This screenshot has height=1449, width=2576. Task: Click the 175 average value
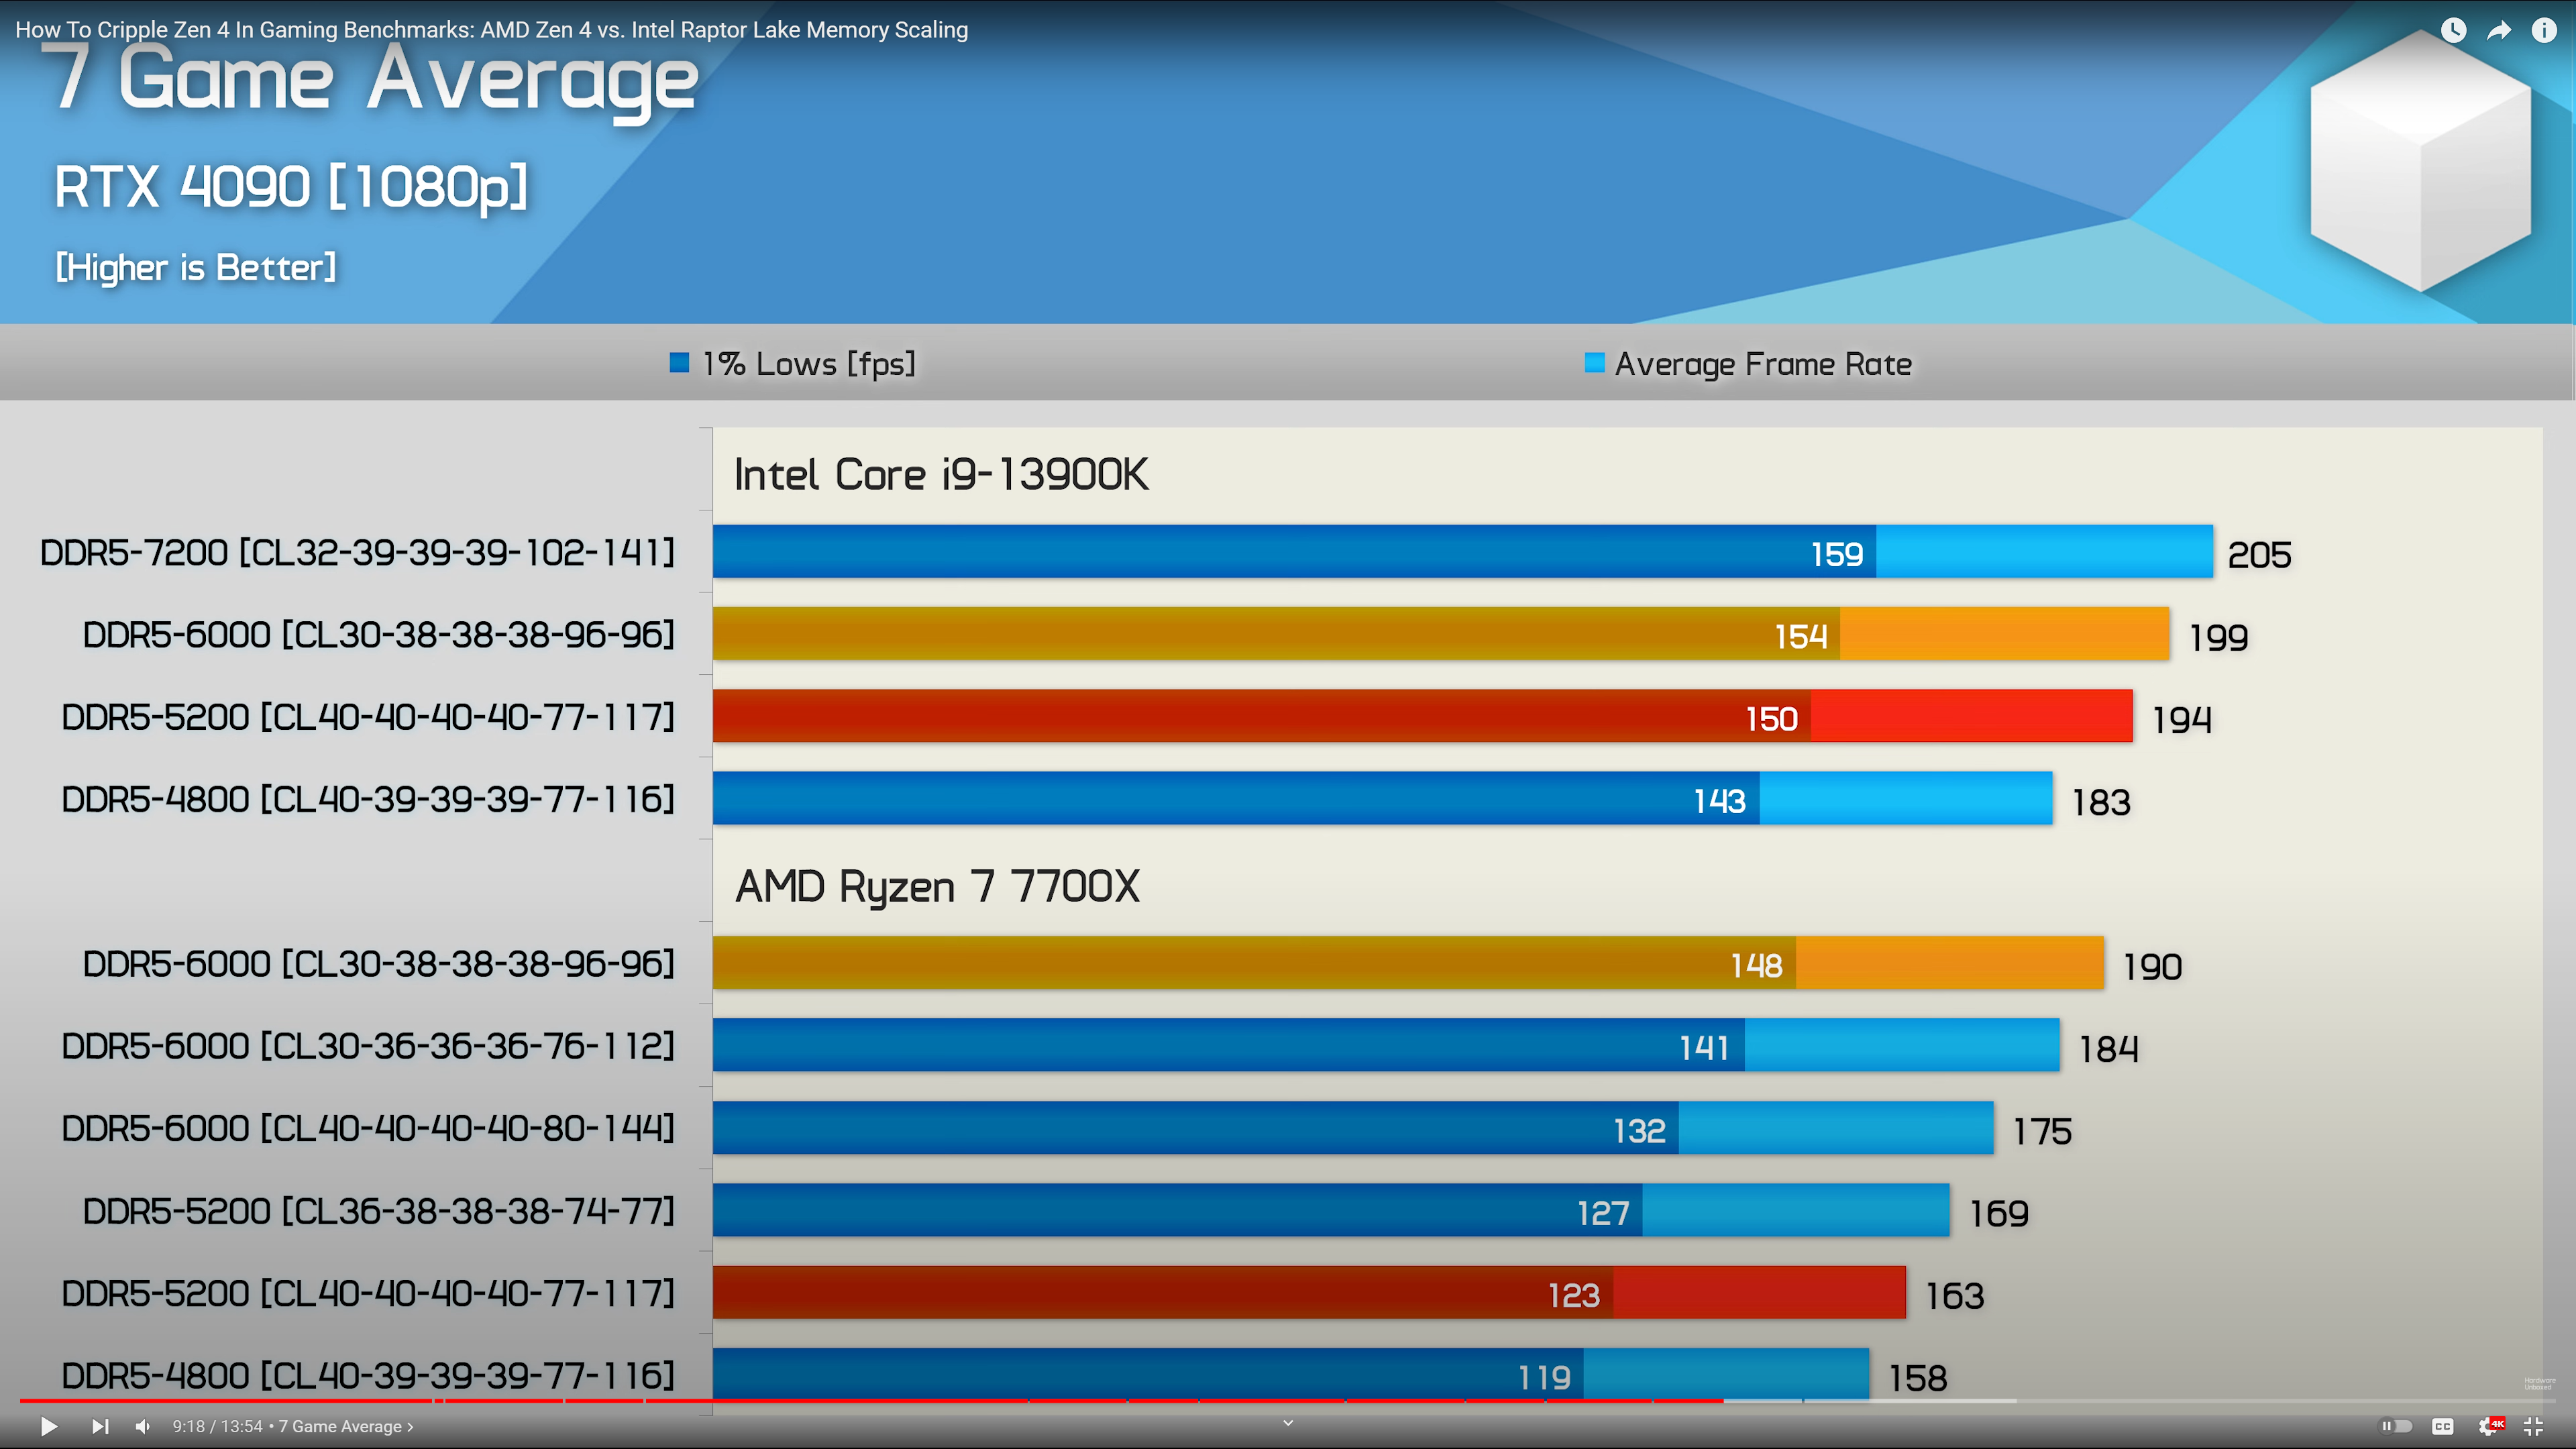[2042, 1132]
